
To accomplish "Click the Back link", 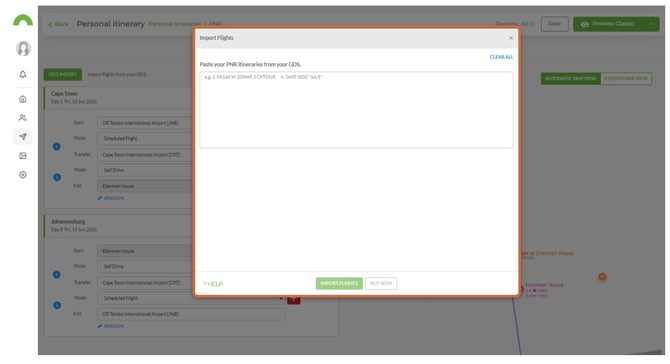I will pyautogui.click(x=59, y=24).
